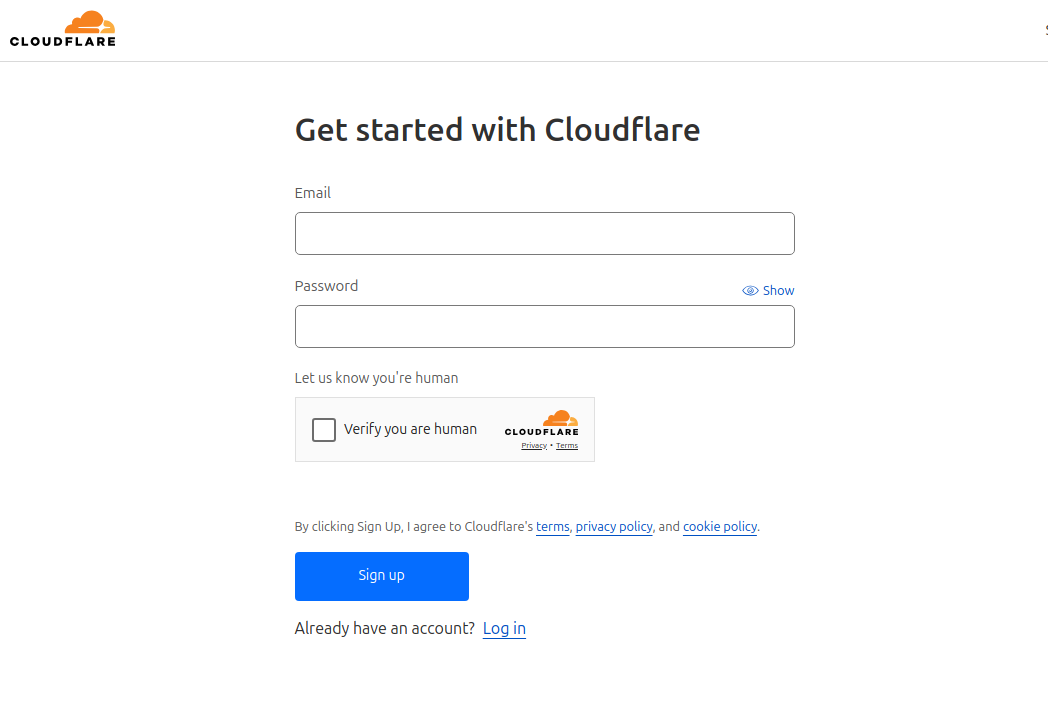Click the Email field label
Viewport: 1048px width, 701px height.
(x=313, y=193)
